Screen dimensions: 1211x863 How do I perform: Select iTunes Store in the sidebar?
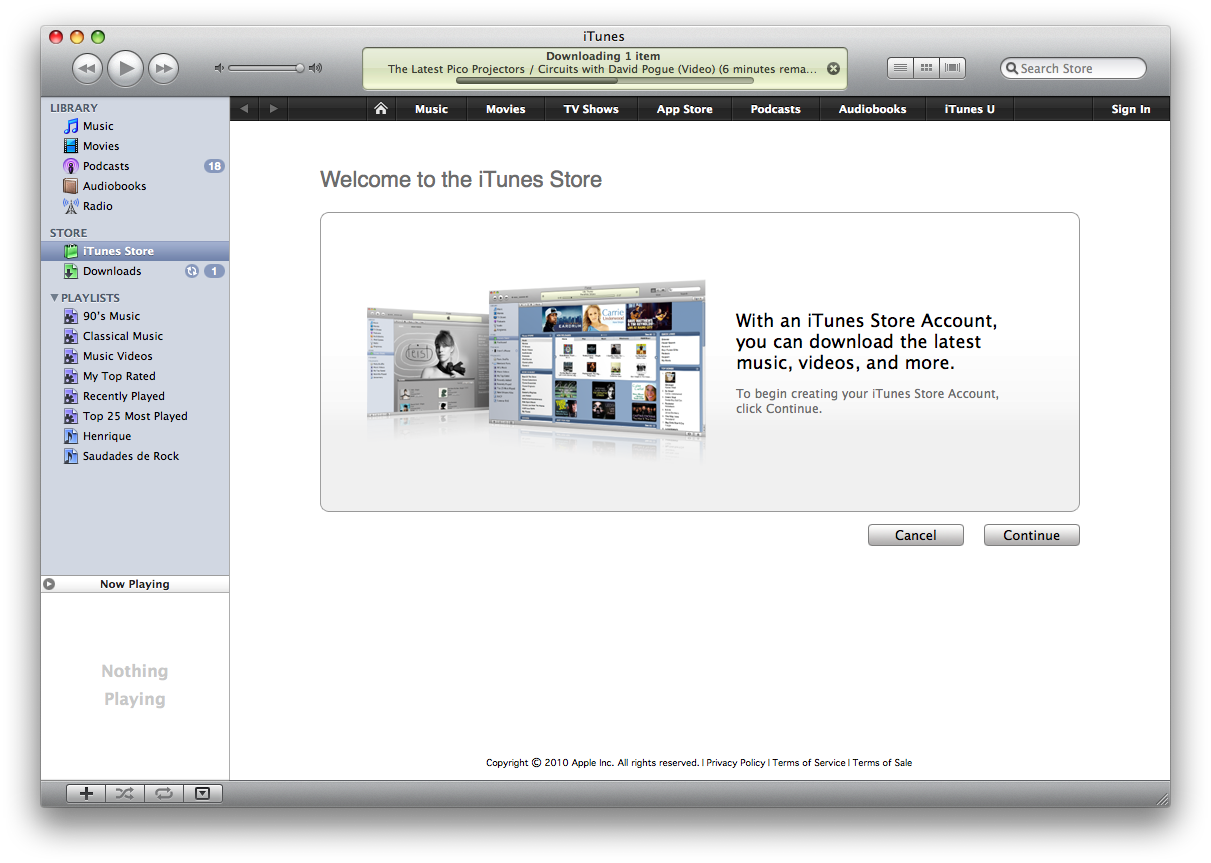pos(135,251)
